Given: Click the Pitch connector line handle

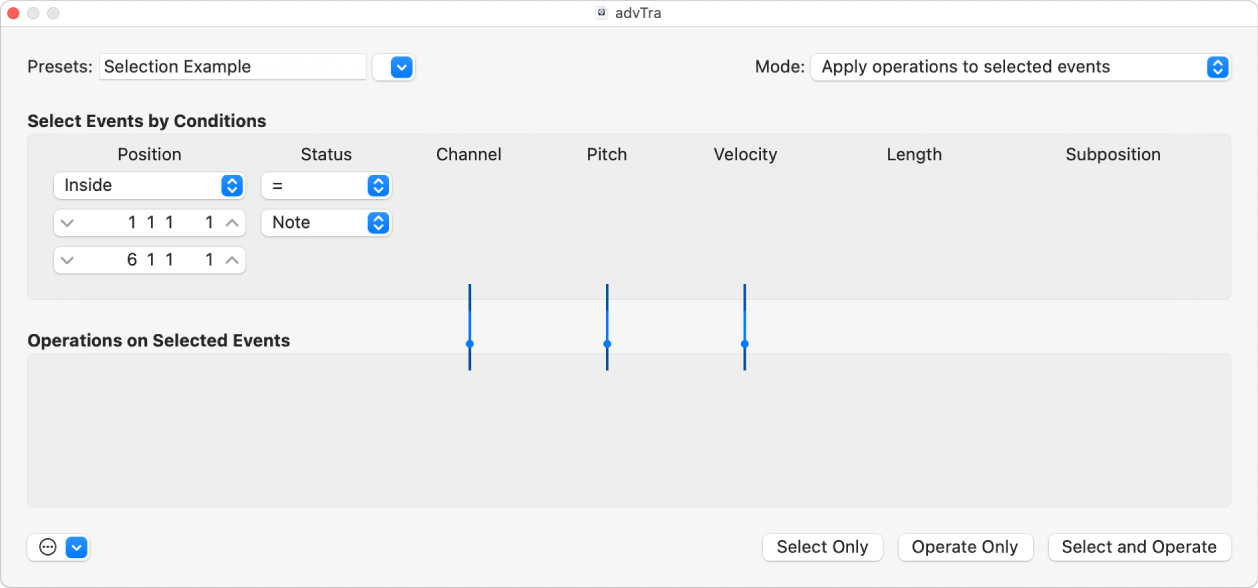Looking at the screenshot, I should 607,344.
